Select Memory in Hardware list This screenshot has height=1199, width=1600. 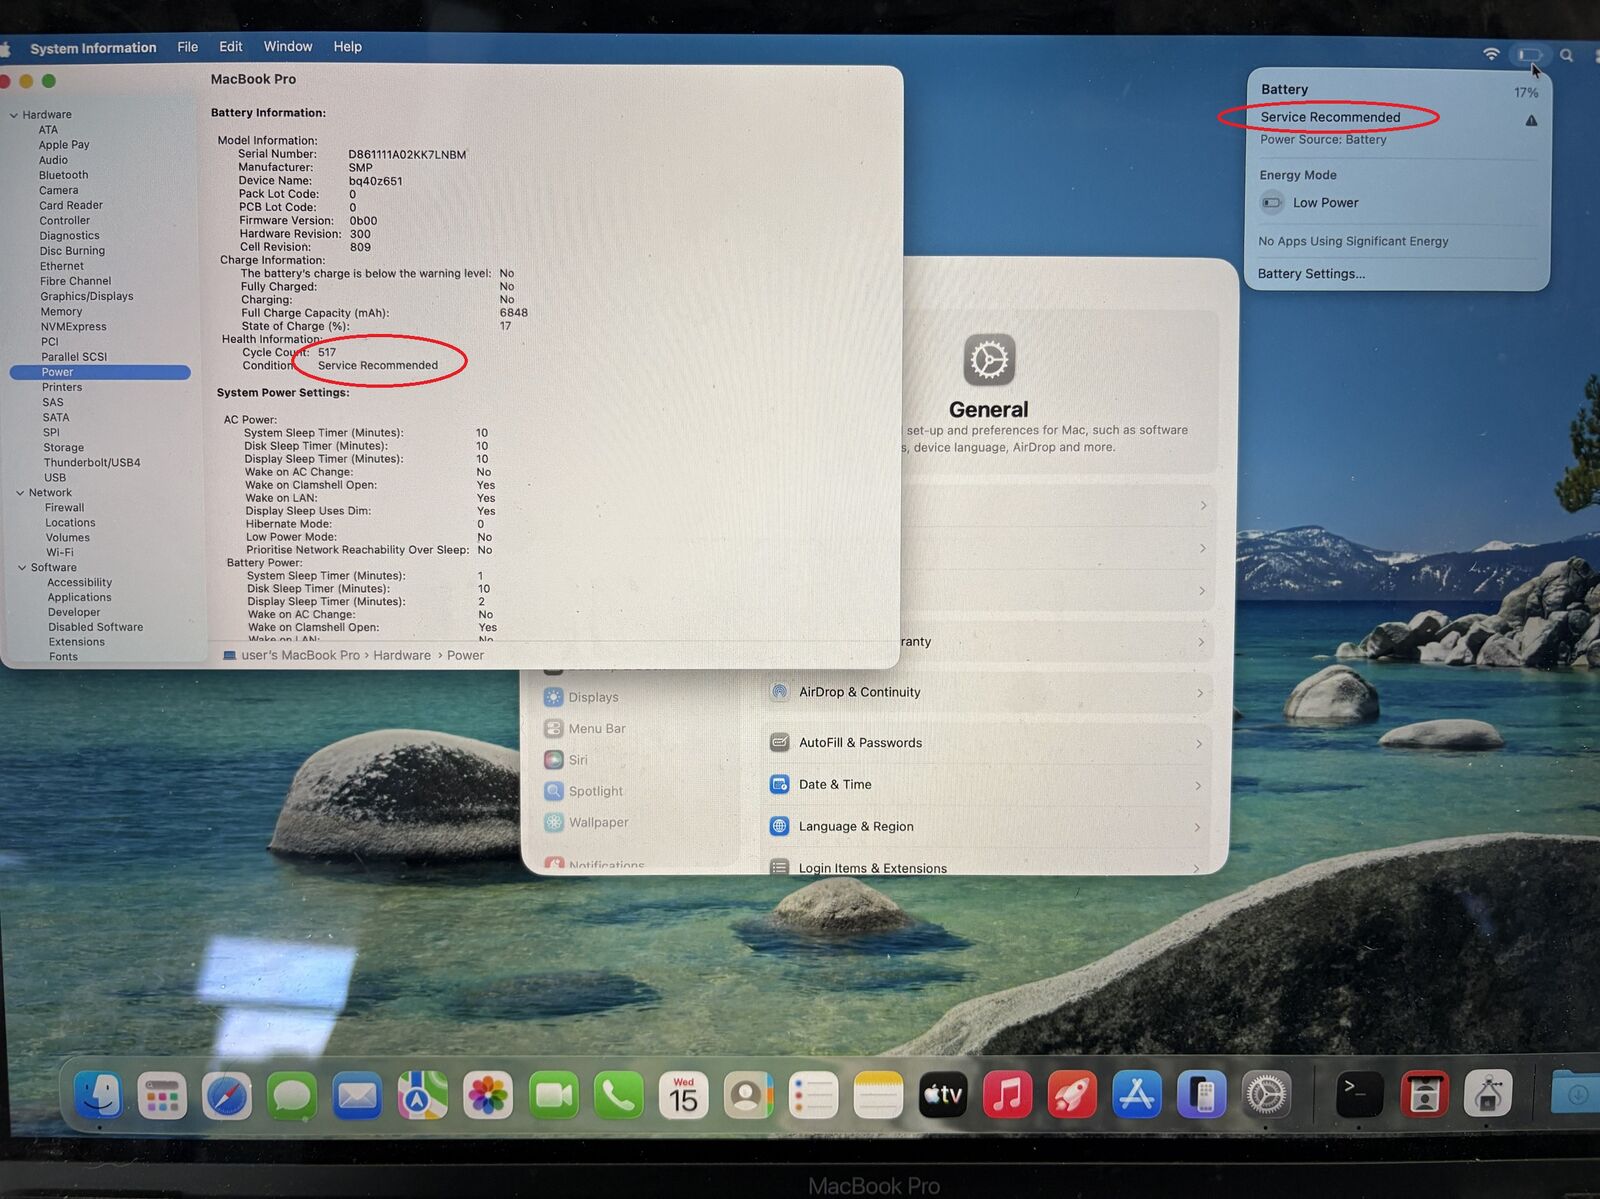pyautogui.click(x=61, y=312)
